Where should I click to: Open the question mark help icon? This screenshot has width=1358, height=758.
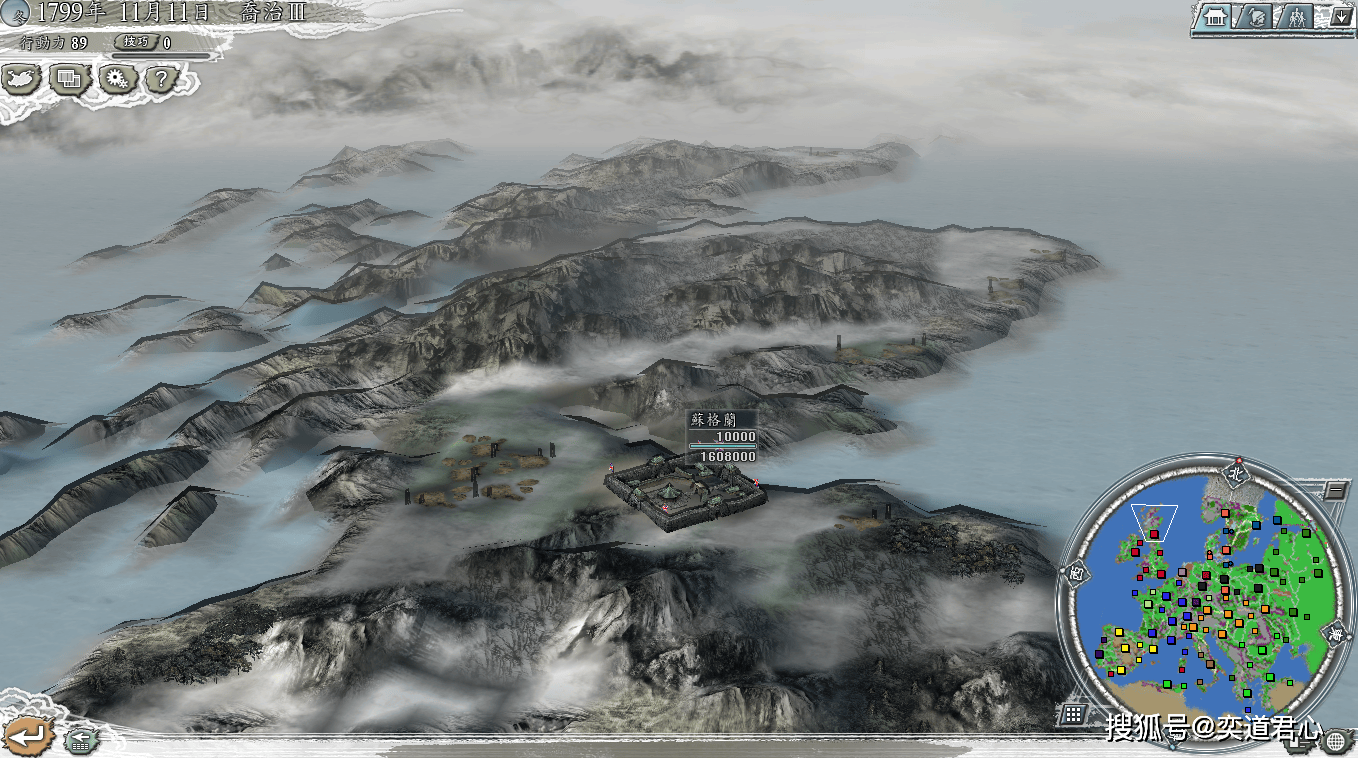pyautogui.click(x=161, y=78)
